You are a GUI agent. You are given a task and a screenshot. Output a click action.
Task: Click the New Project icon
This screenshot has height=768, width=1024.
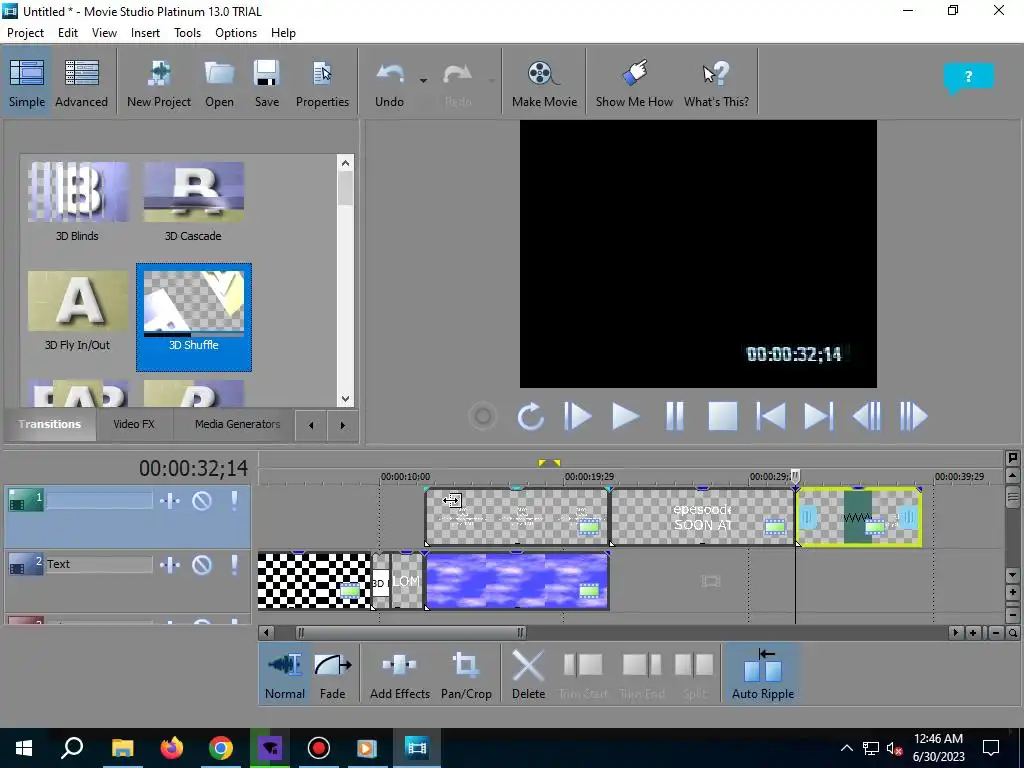coord(159,82)
